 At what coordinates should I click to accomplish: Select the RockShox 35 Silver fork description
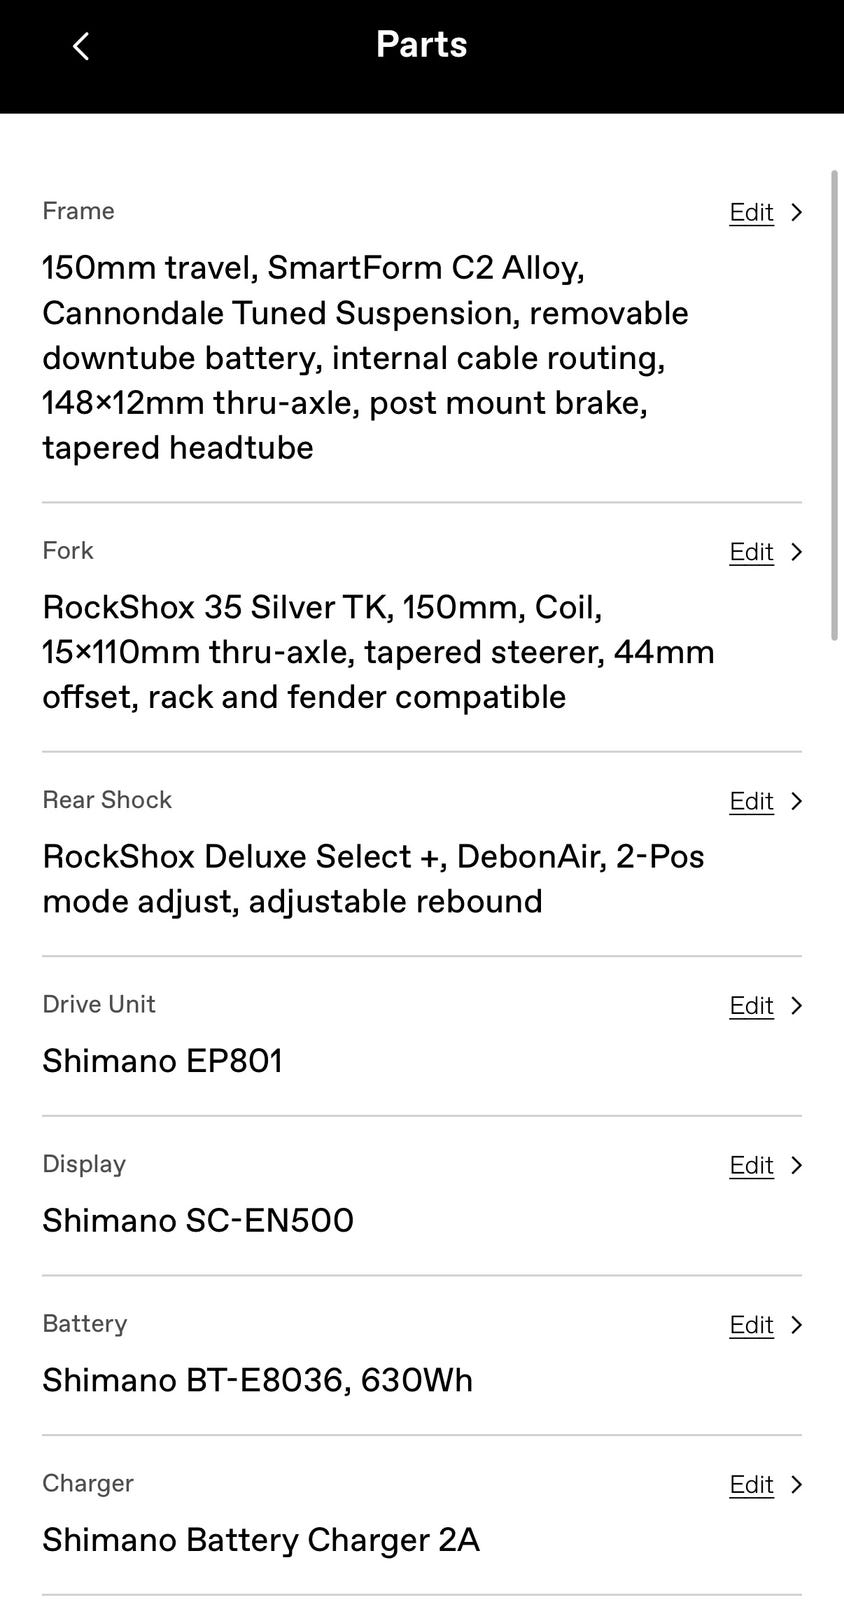click(378, 652)
